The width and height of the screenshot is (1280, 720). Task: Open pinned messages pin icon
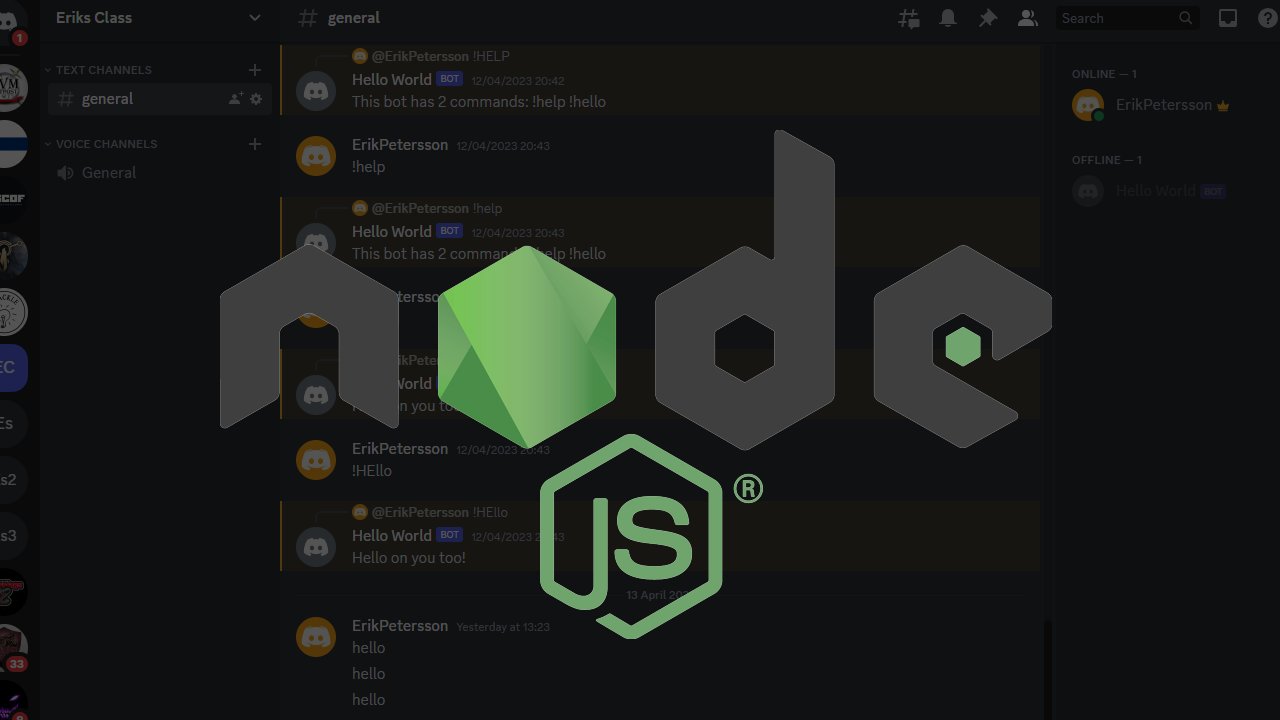987,18
